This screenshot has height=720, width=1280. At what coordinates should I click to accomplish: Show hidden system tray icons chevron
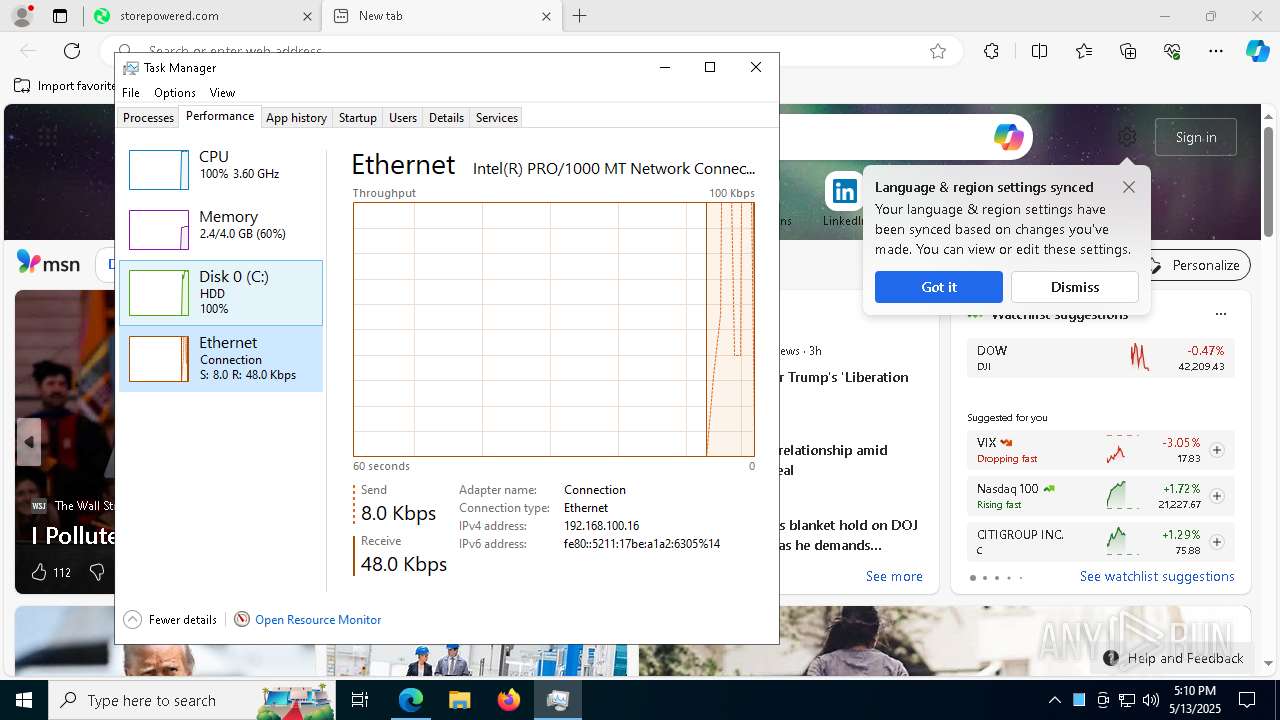[x=1054, y=700]
